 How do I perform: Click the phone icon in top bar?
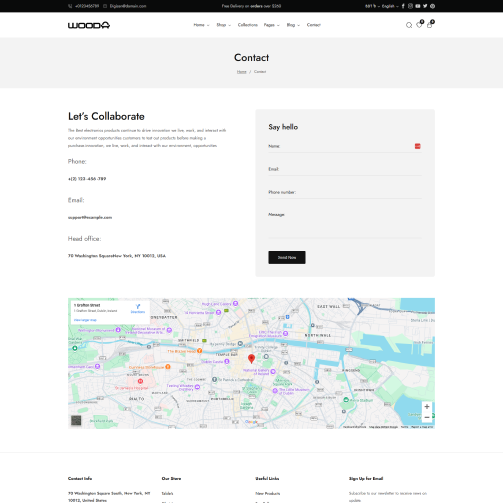click(70, 6)
